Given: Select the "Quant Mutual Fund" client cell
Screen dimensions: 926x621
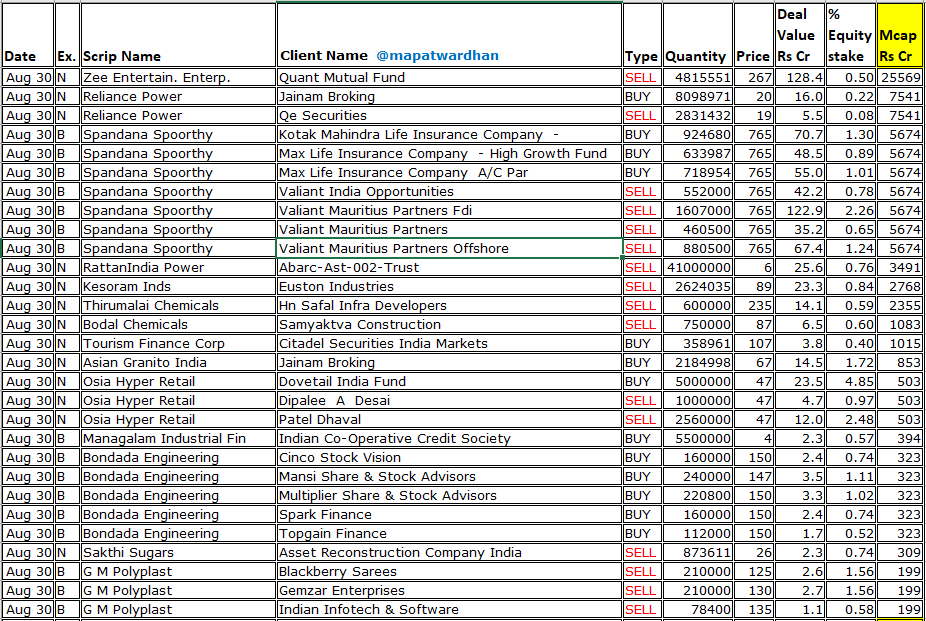Looking at the screenshot, I should pyautogui.click(x=449, y=77).
